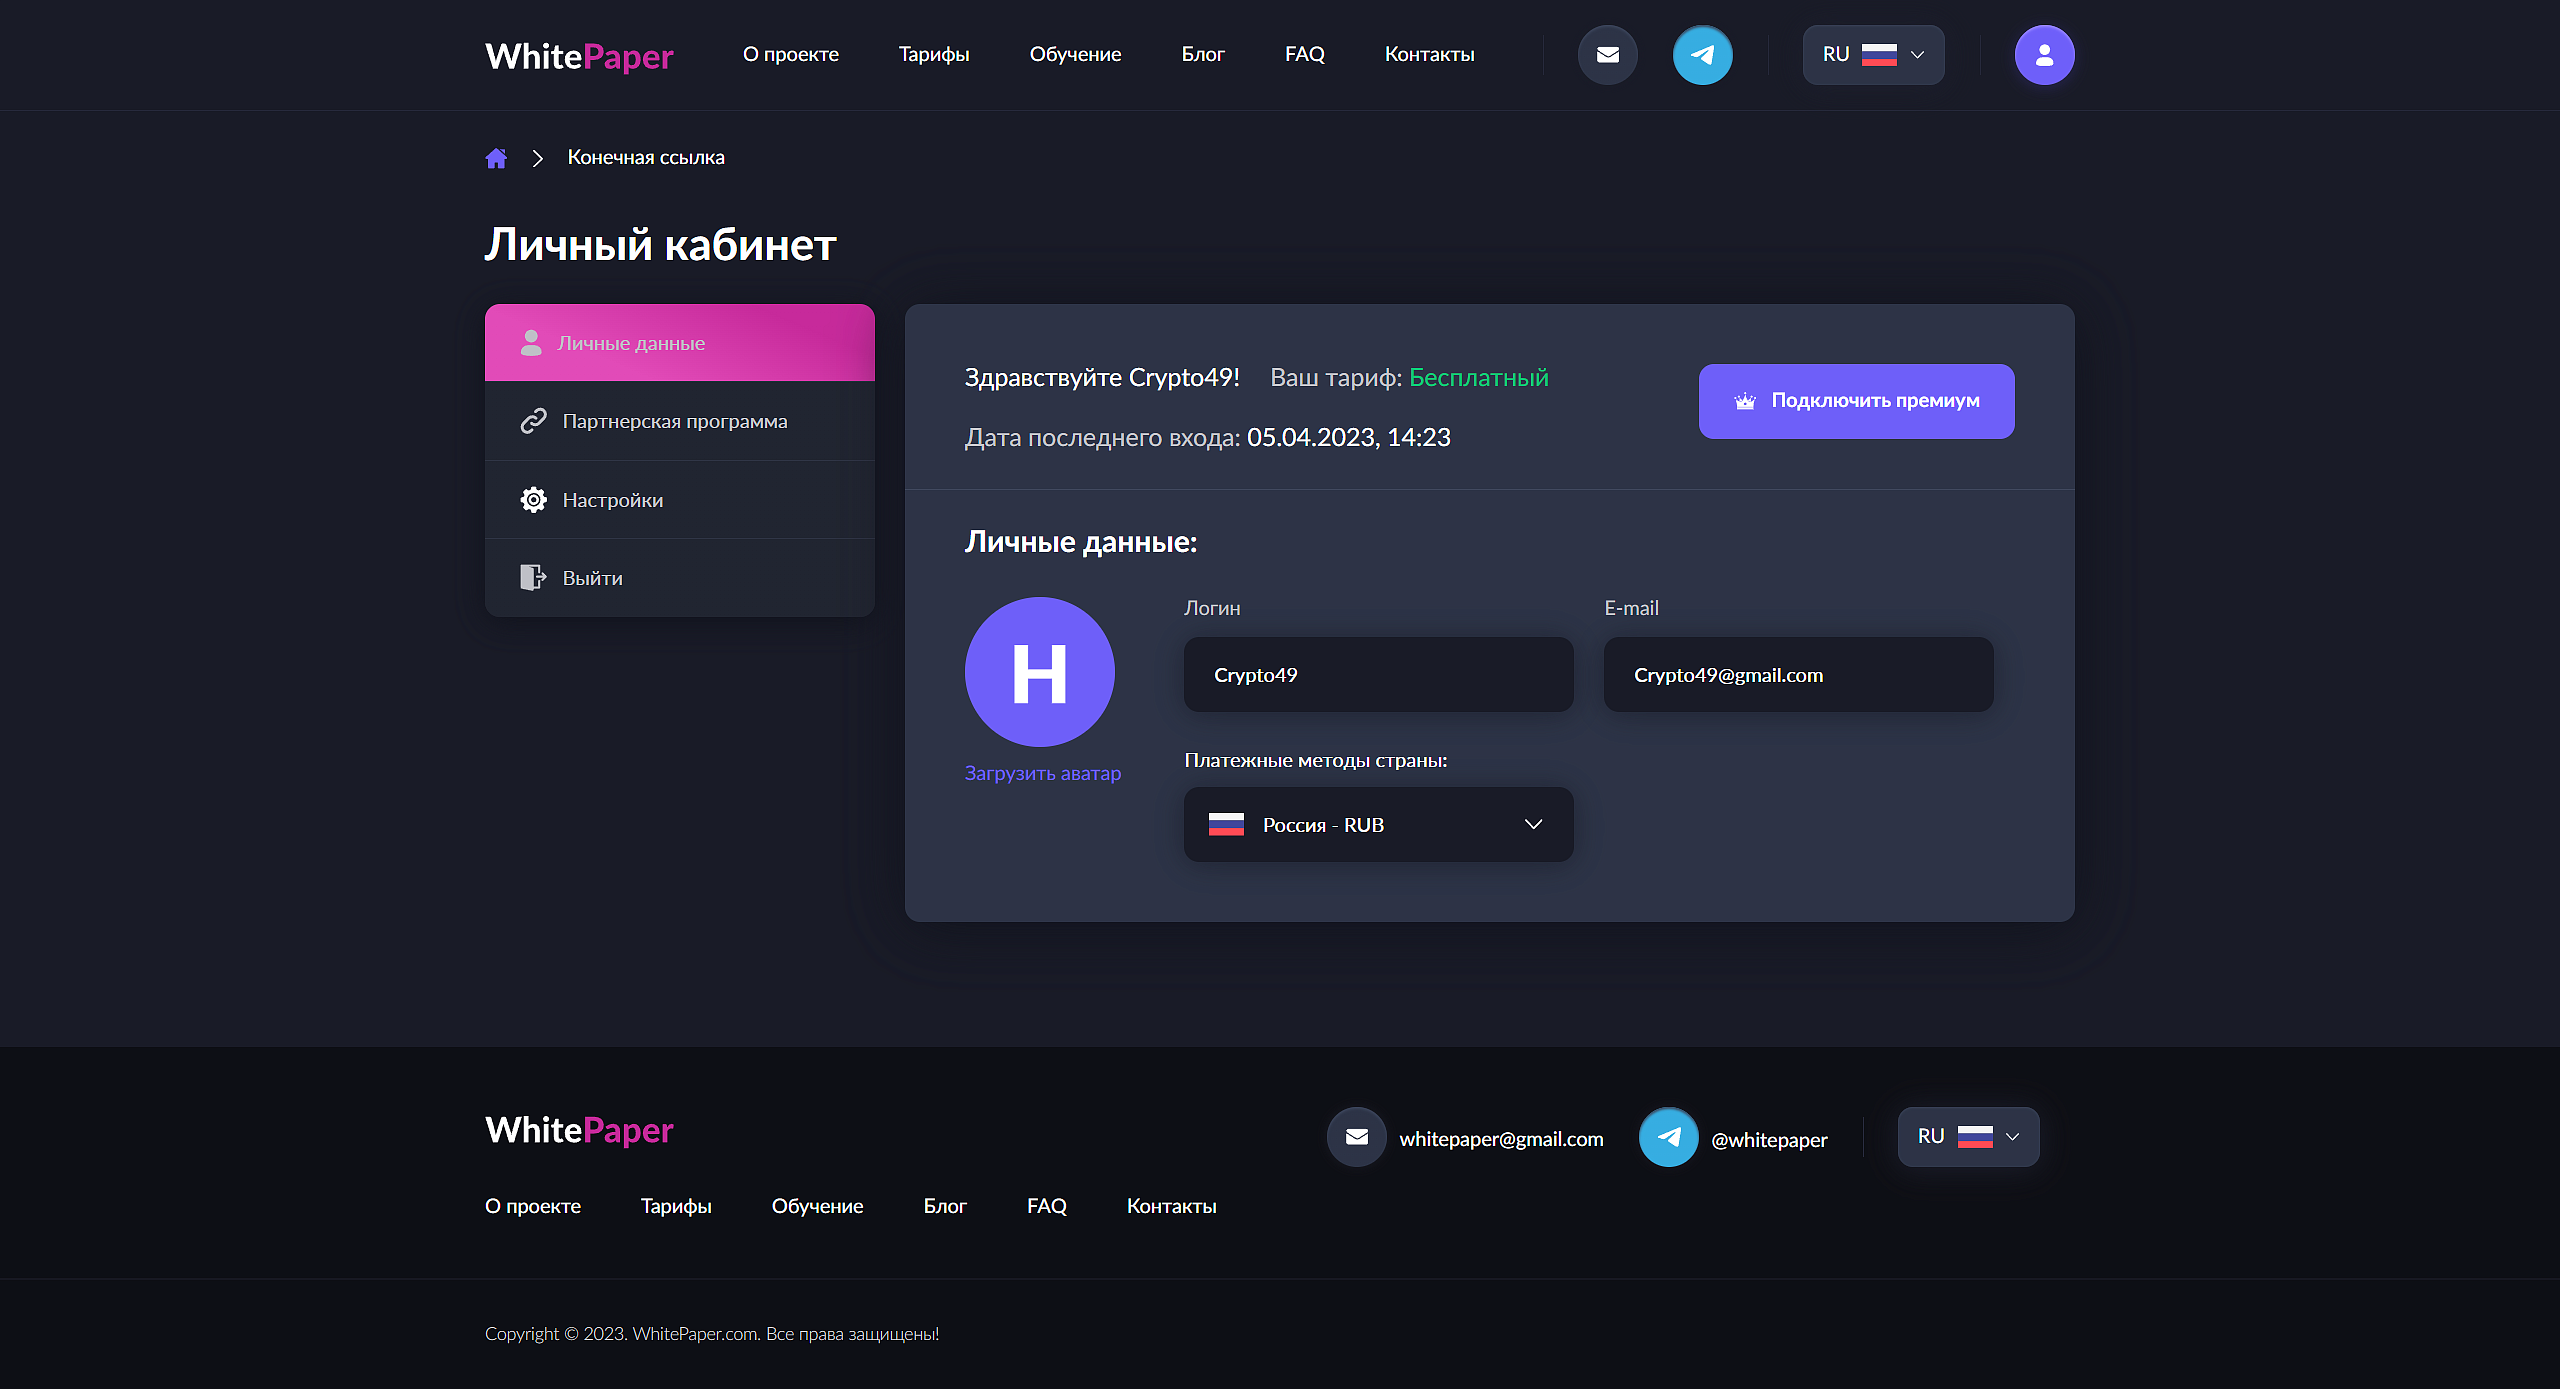
Task: Select Партнерская программа sidebar item
Action: click(680, 421)
